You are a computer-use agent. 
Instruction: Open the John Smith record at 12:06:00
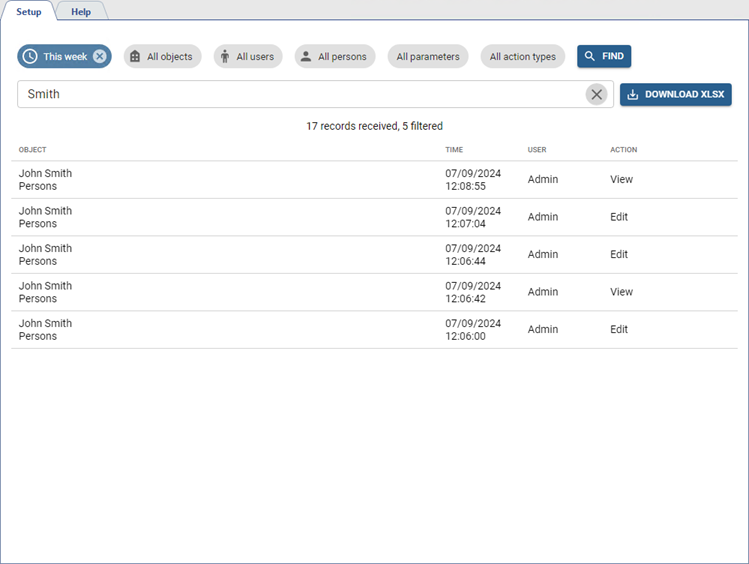point(46,329)
